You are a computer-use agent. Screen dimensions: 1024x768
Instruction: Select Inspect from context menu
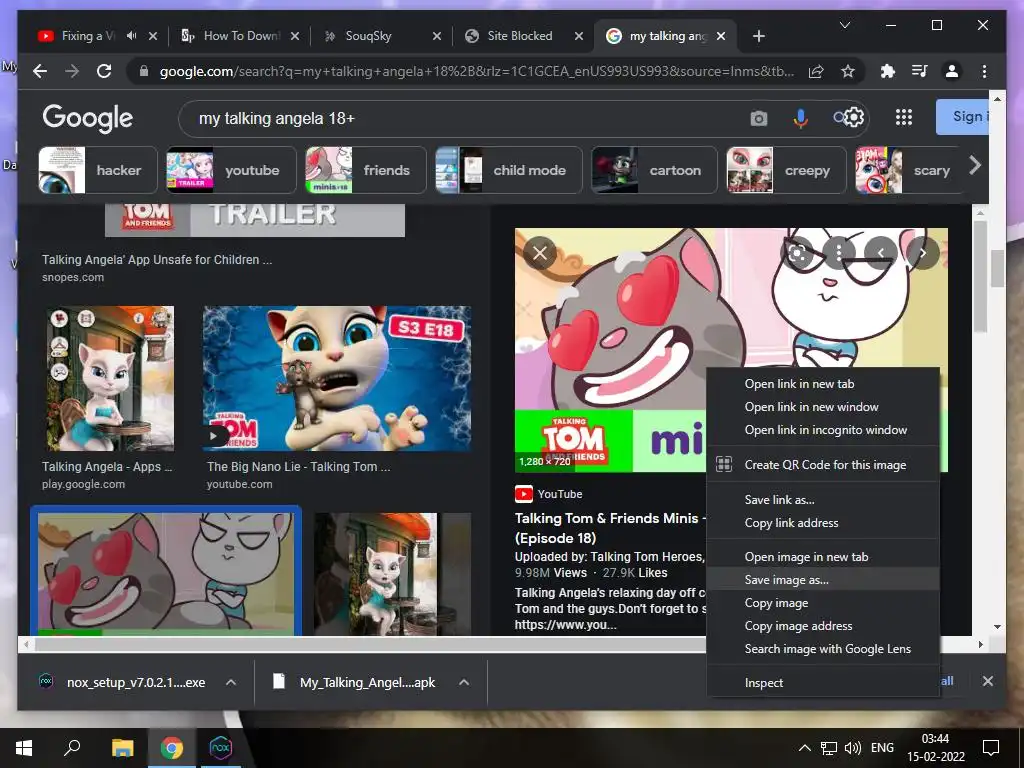pyautogui.click(x=823, y=682)
